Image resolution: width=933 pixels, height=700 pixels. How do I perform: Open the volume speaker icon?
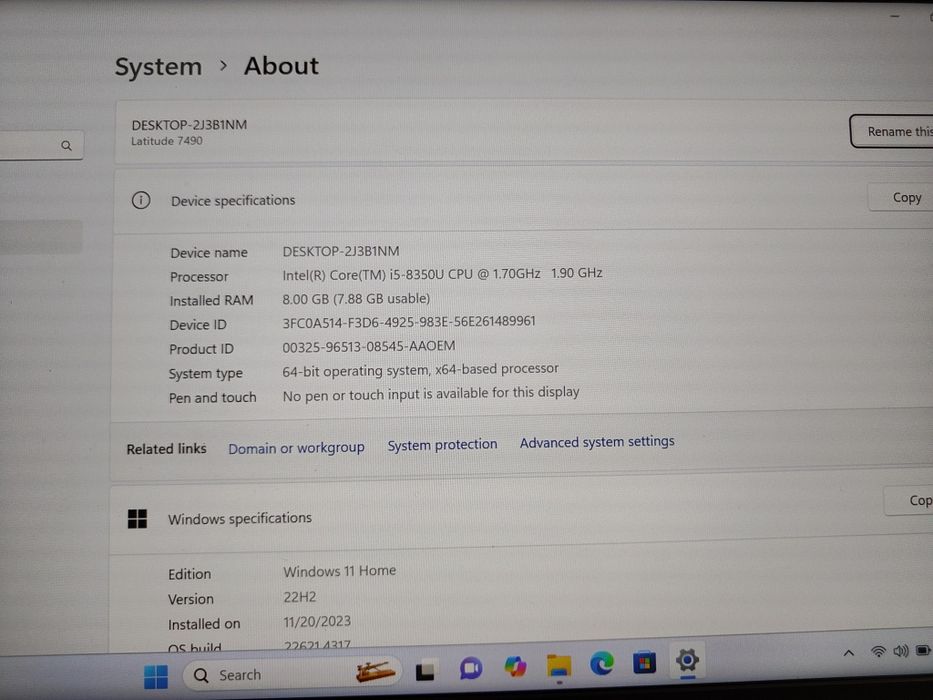coord(900,651)
